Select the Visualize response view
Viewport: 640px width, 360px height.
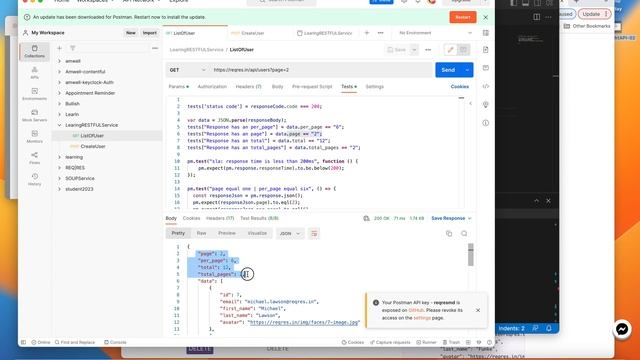pyautogui.click(x=257, y=233)
